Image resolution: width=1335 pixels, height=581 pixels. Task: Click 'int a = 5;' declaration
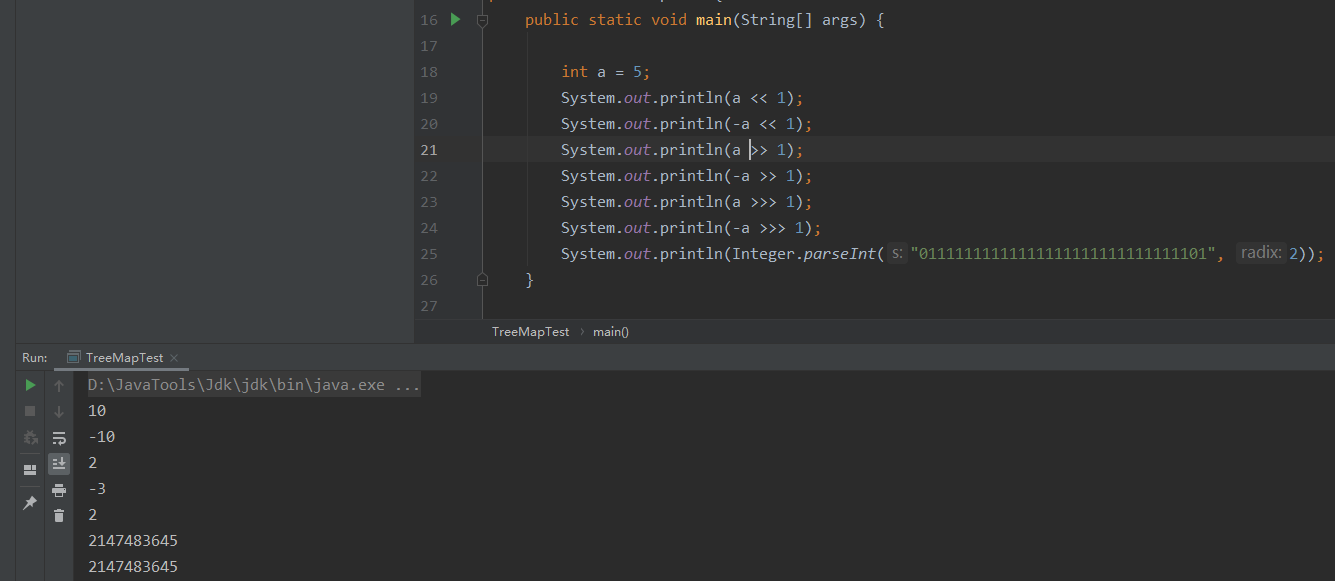click(606, 72)
